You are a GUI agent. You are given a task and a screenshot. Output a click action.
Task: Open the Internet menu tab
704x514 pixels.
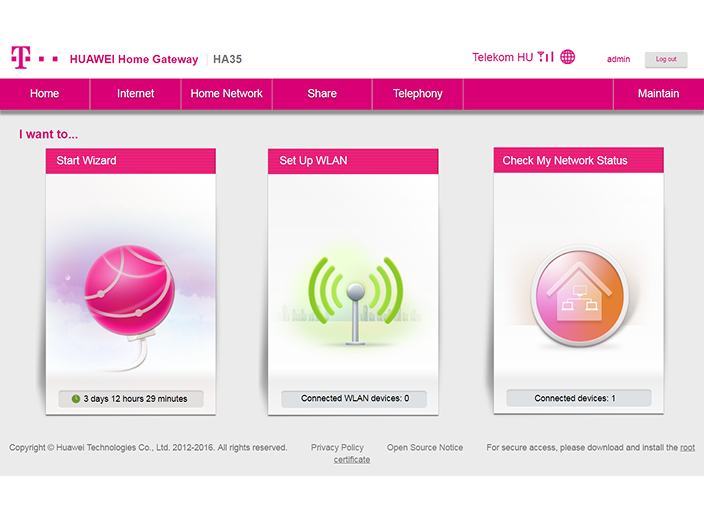point(135,94)
